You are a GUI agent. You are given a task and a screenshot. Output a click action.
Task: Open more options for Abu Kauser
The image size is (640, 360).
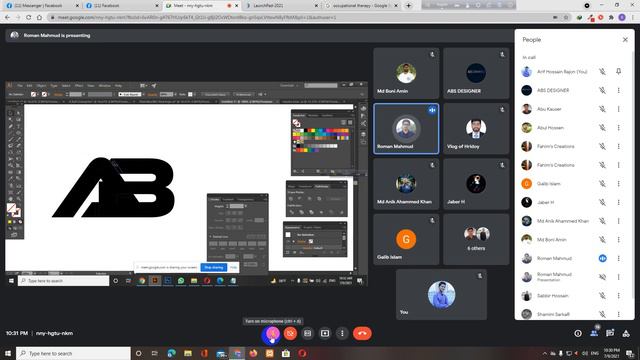click(x=619, y=109)
